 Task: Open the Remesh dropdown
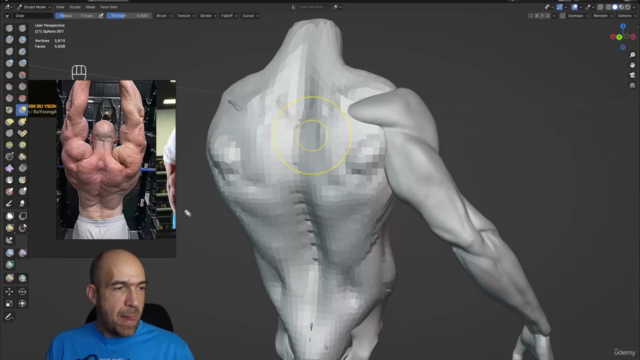pyautogui.click(x=603, y=16)
